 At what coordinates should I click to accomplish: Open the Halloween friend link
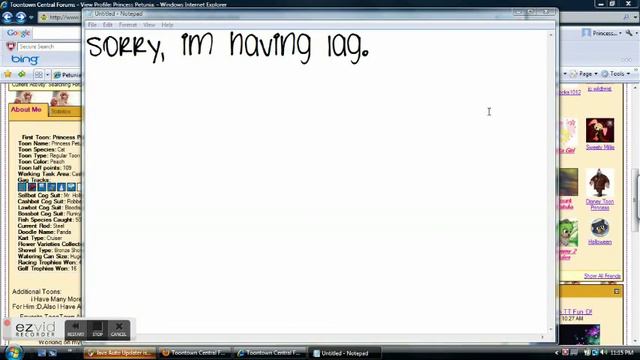point(600,242)
